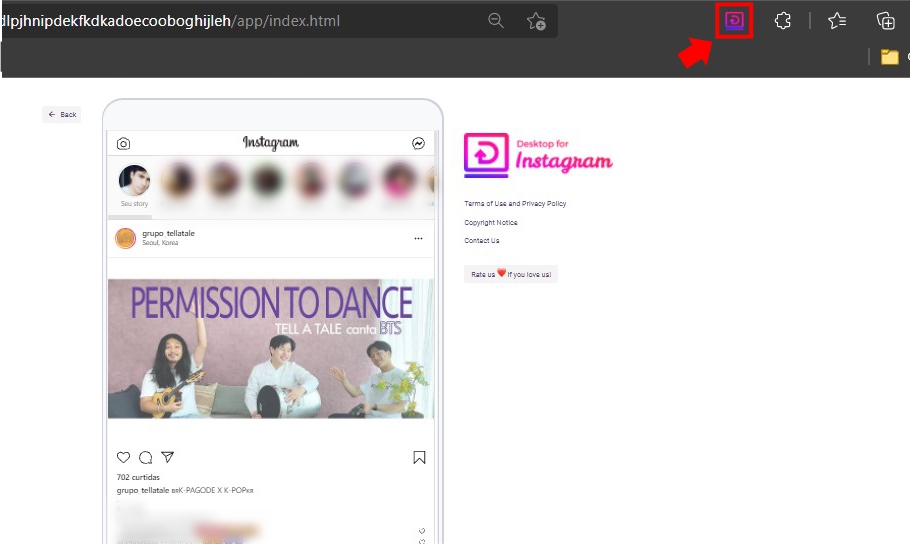Open grupo_tellatale profile avatar
Image resolution: width=910 pixels, height=544 pixels.
tap(125, 238)
